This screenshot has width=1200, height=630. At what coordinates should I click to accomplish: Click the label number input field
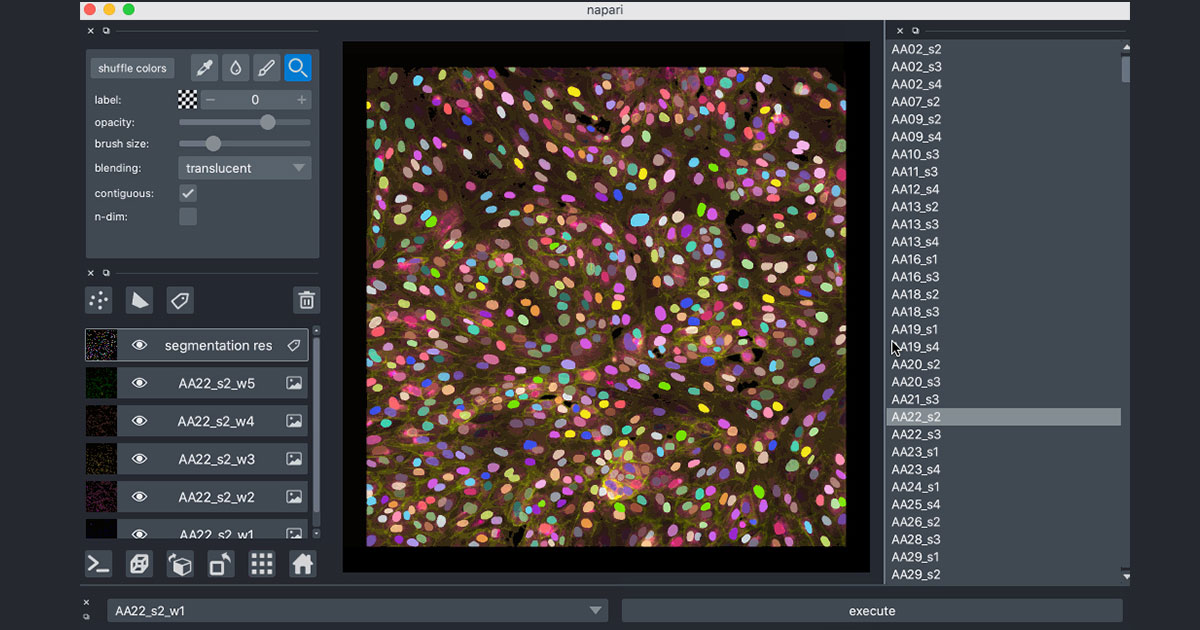256,100
